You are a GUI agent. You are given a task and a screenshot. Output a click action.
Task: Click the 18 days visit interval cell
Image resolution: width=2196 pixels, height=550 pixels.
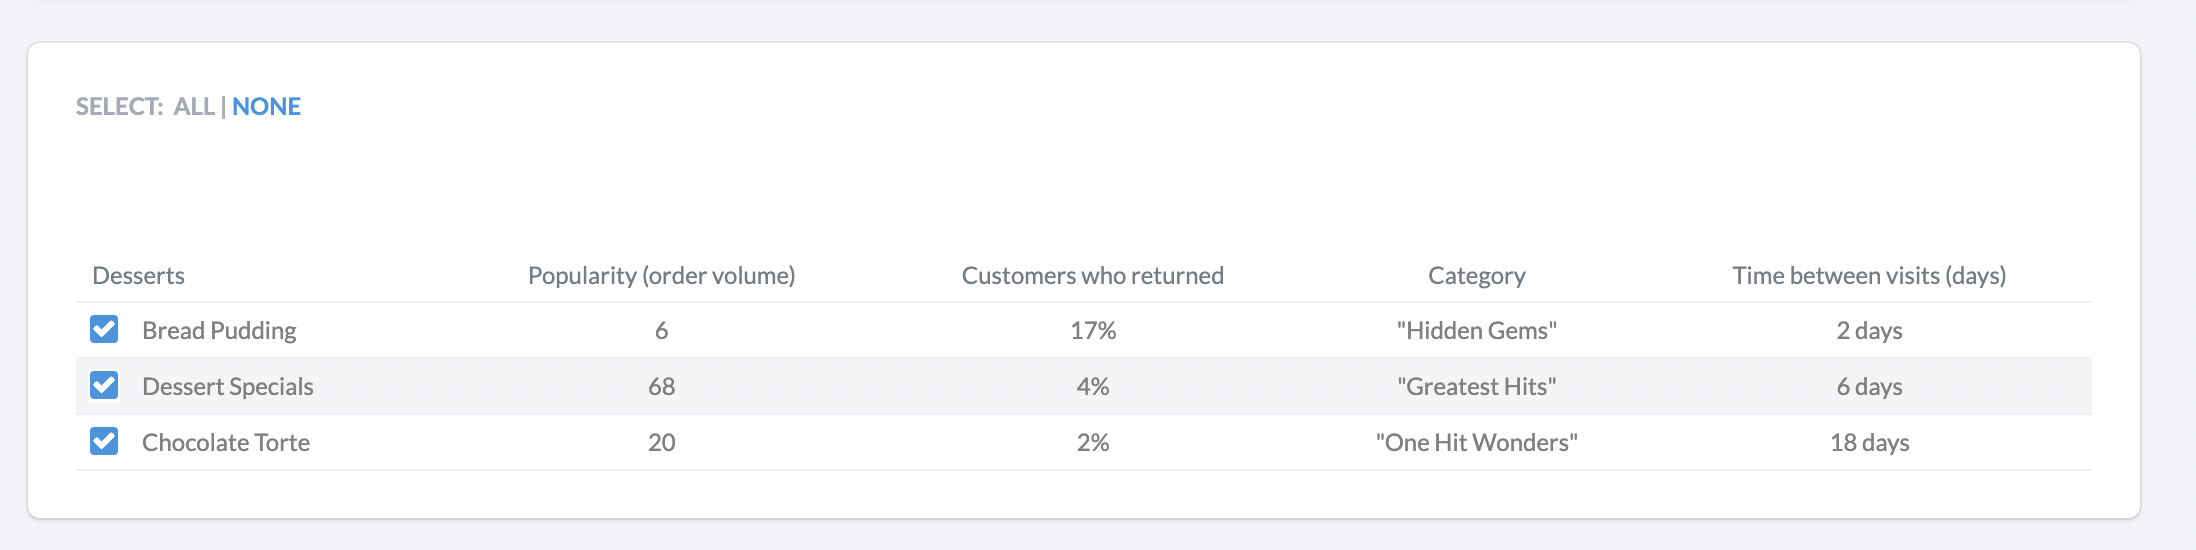1869,442
